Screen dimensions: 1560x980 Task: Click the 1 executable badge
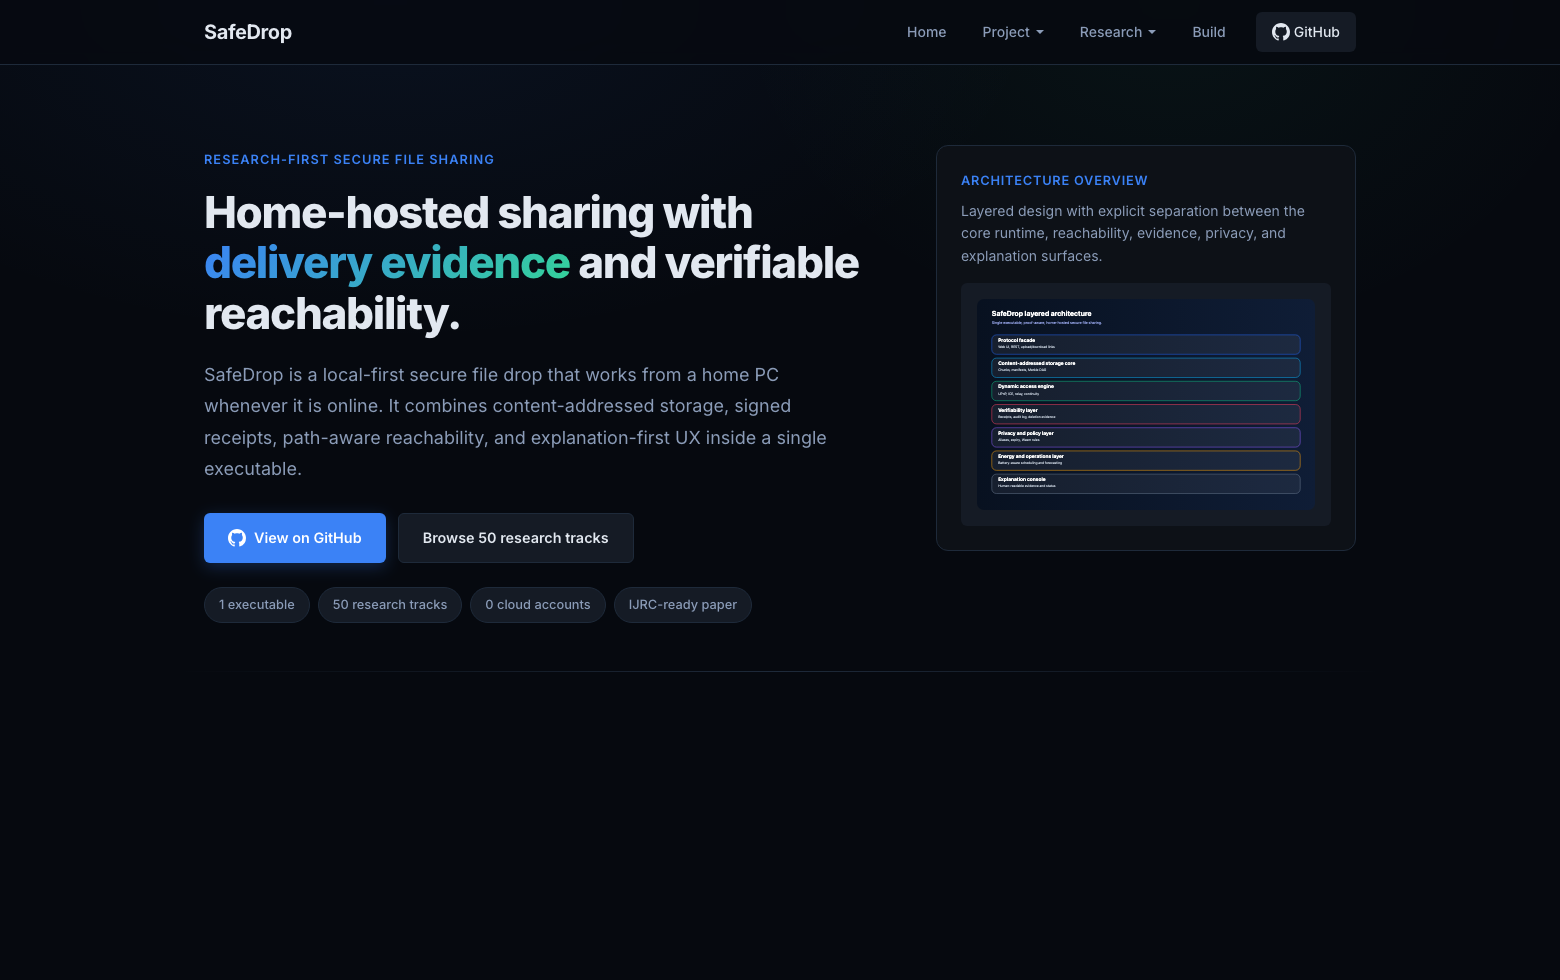pos(256,605)
